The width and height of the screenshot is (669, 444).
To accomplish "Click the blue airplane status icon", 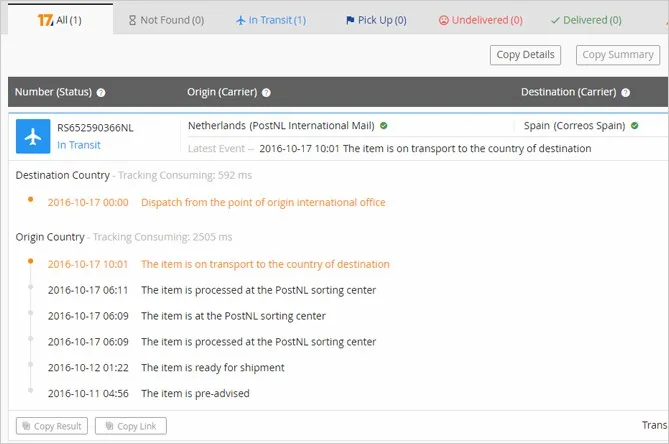I will pos(33,136).
